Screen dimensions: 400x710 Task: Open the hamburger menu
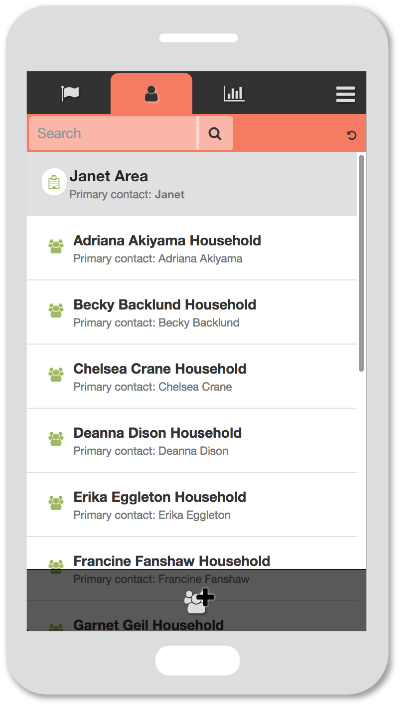coord(345,94)
